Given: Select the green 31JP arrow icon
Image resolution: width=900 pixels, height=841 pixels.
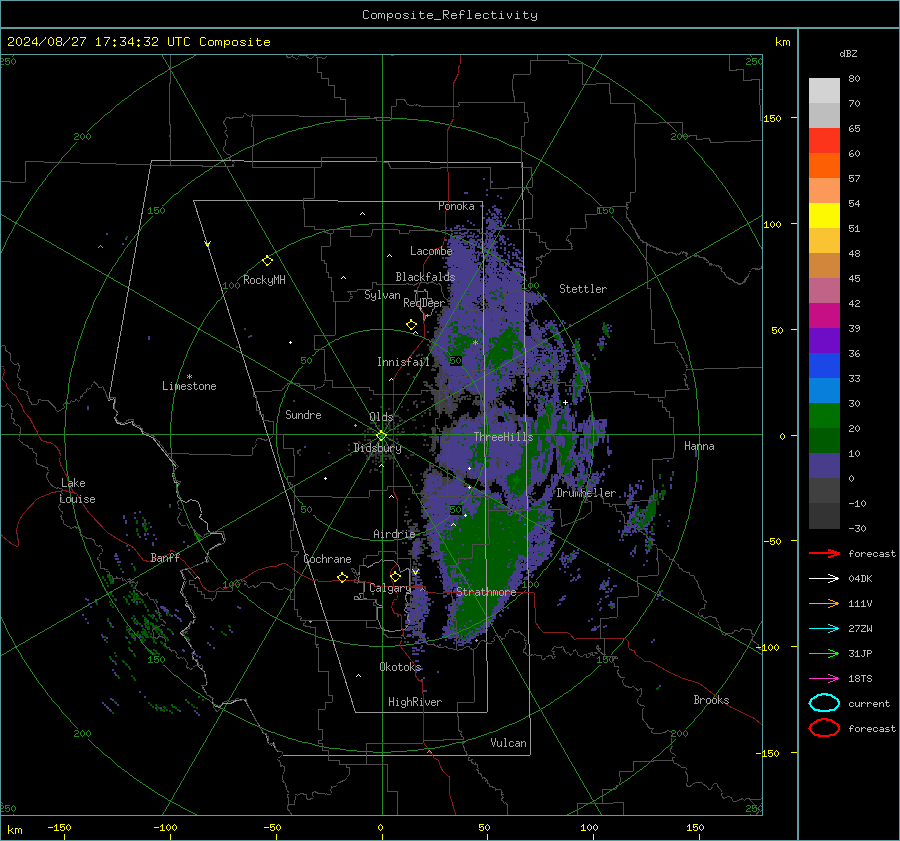Looking at the screenshot, I should tap(824, 653).
